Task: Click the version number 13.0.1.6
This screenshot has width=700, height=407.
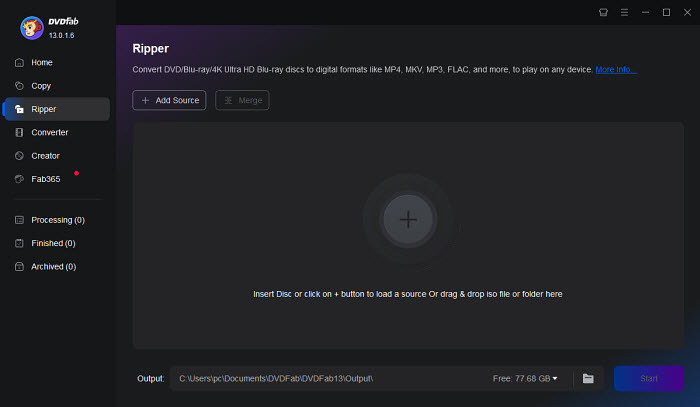Action: pyautogui.click(x=62, y=35)
